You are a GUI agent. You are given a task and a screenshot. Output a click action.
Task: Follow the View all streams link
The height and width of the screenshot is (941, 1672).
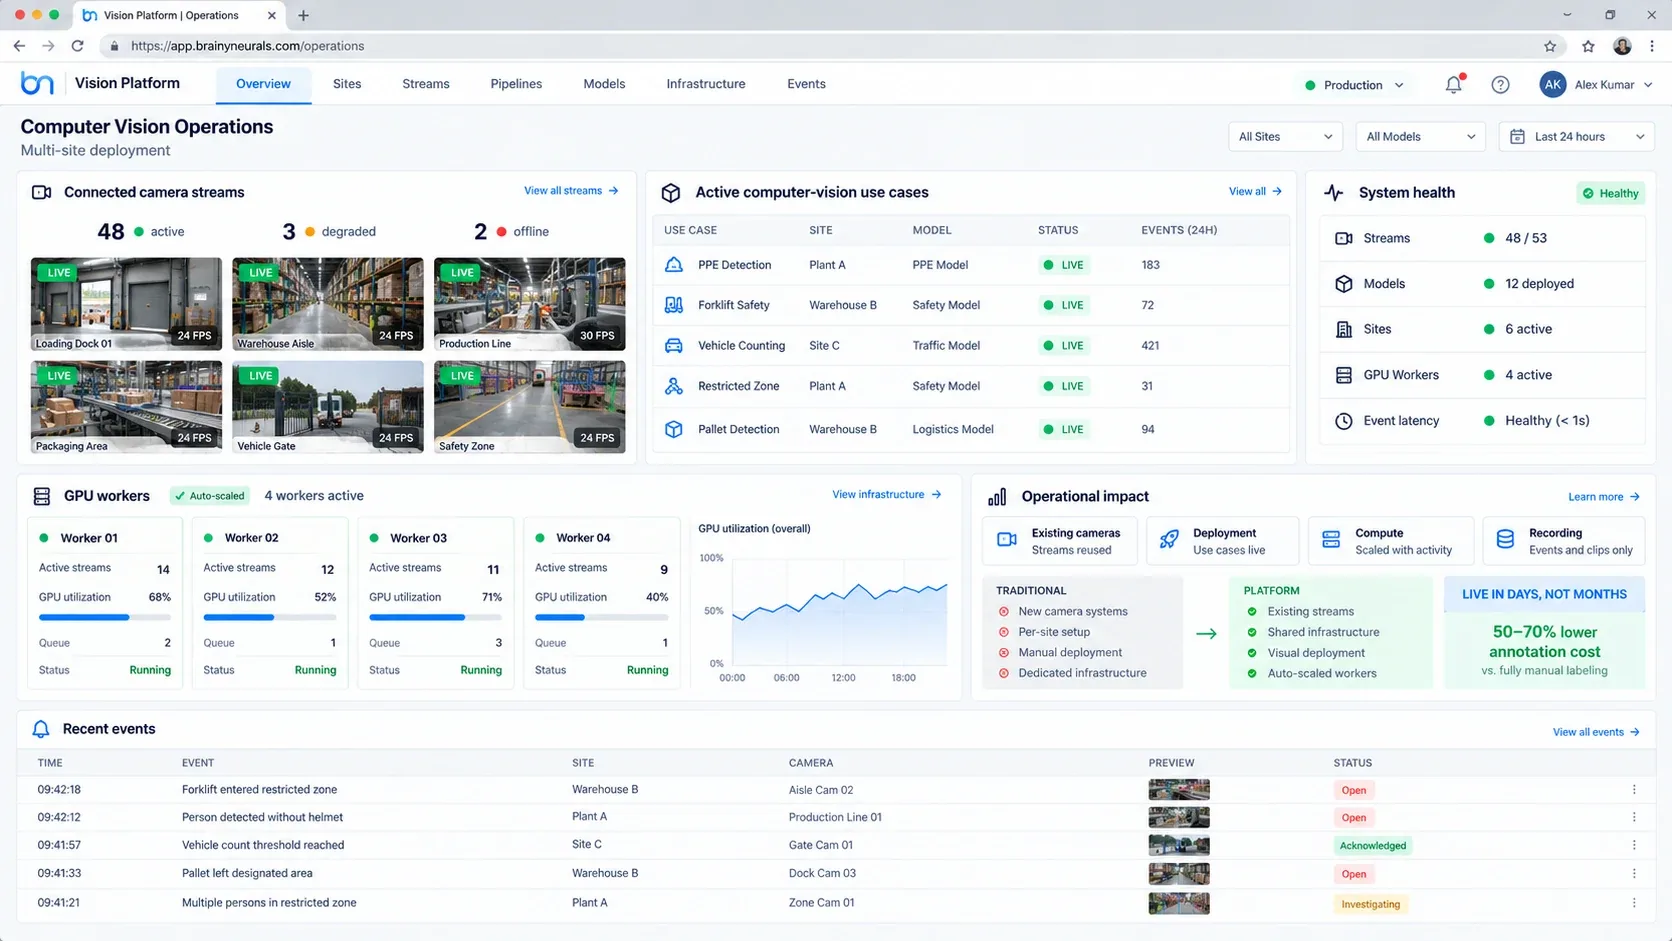coord(571,191)
